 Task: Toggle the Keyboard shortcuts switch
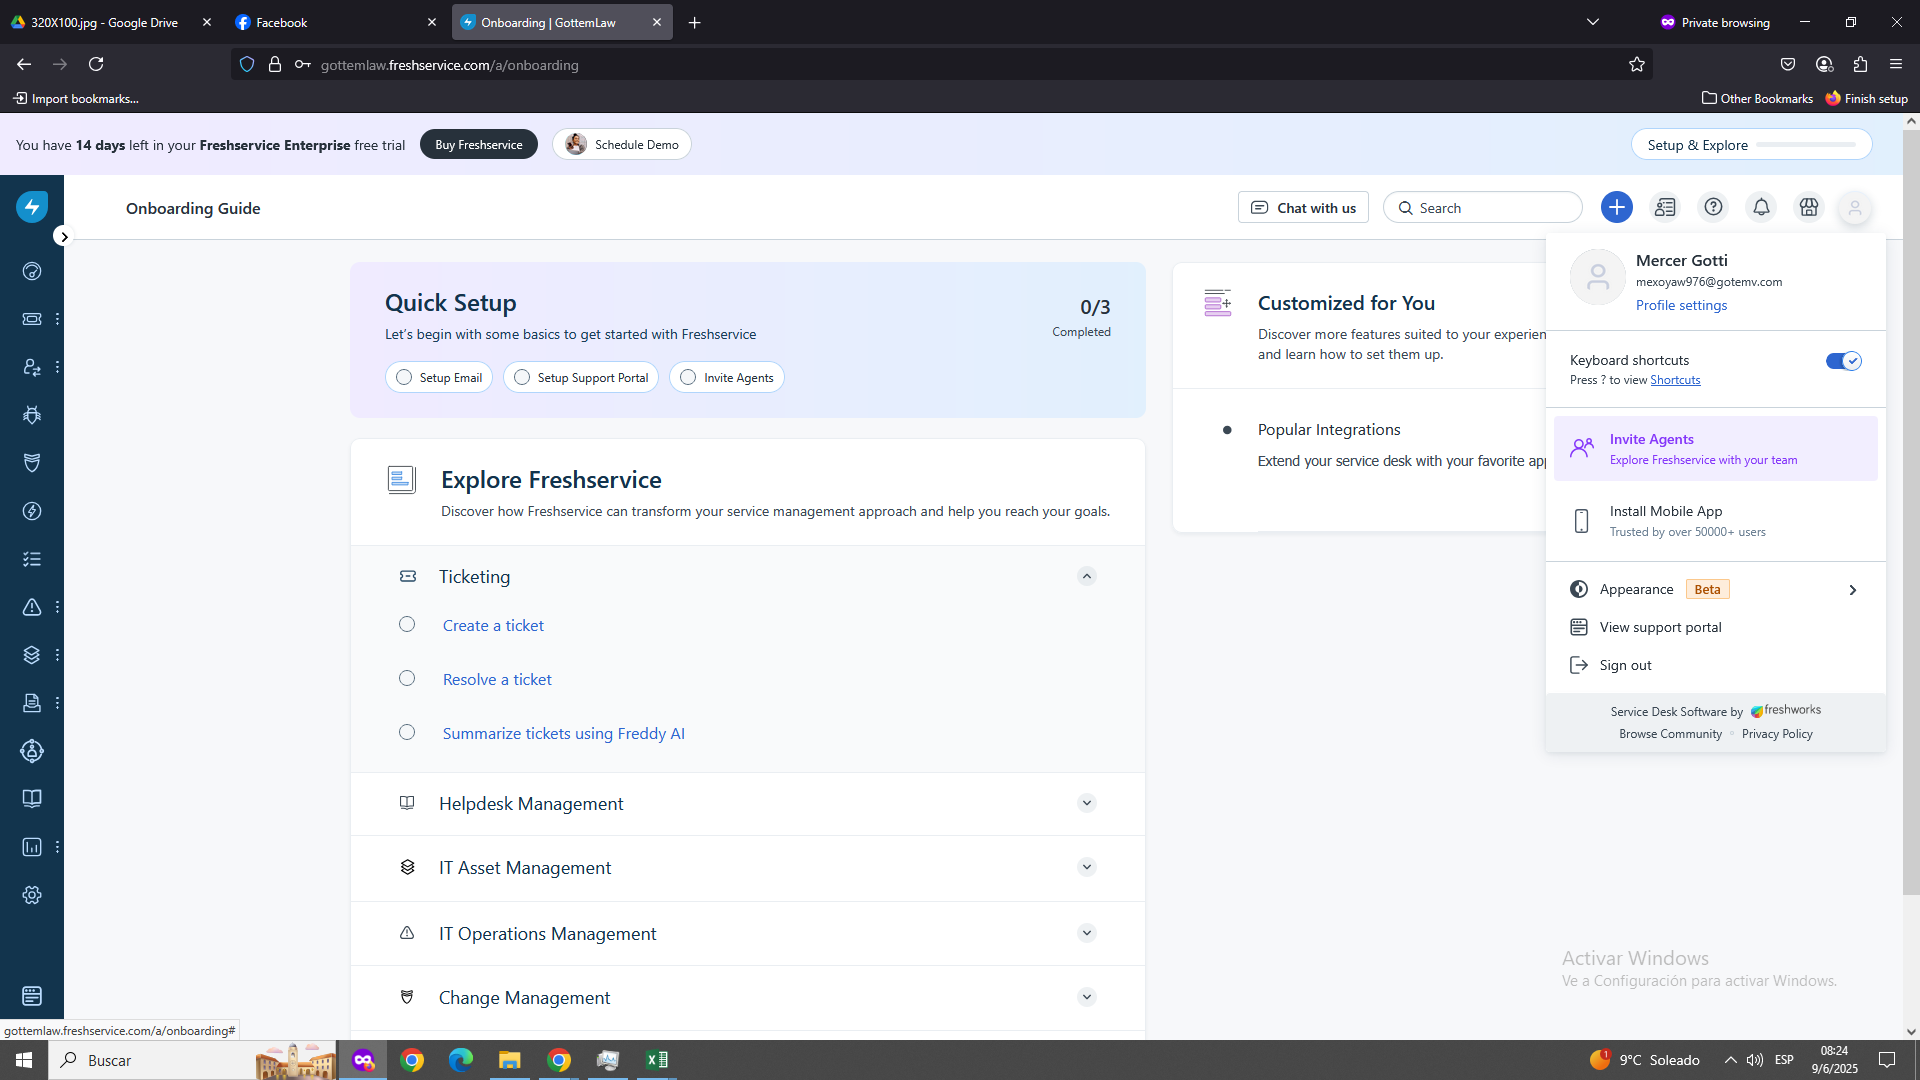point(1843,361)
